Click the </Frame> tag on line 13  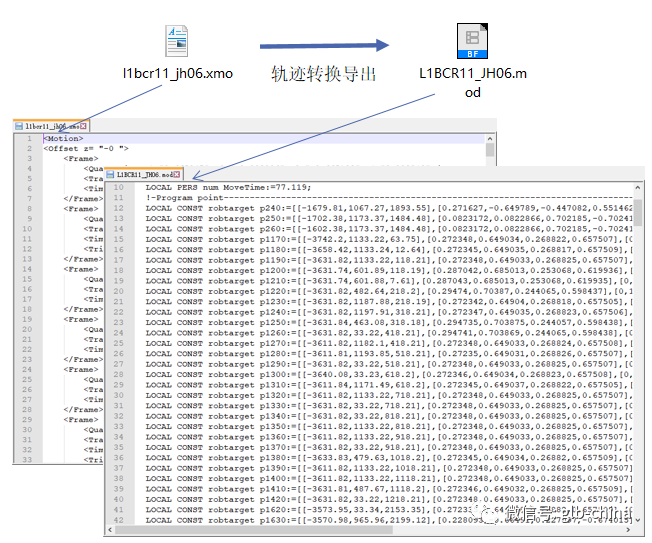click(x=83, y=259)
